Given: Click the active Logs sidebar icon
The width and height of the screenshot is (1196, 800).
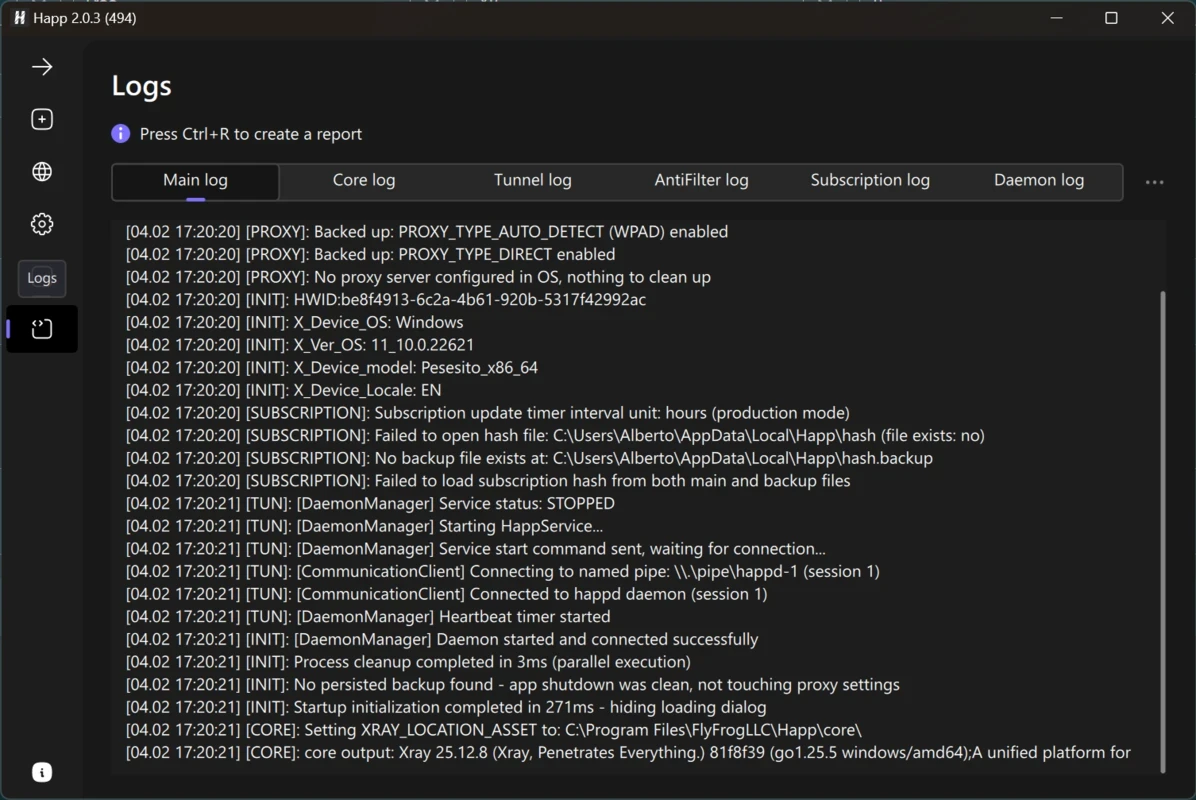Looking at the screenshot, I should pos(42,329).
